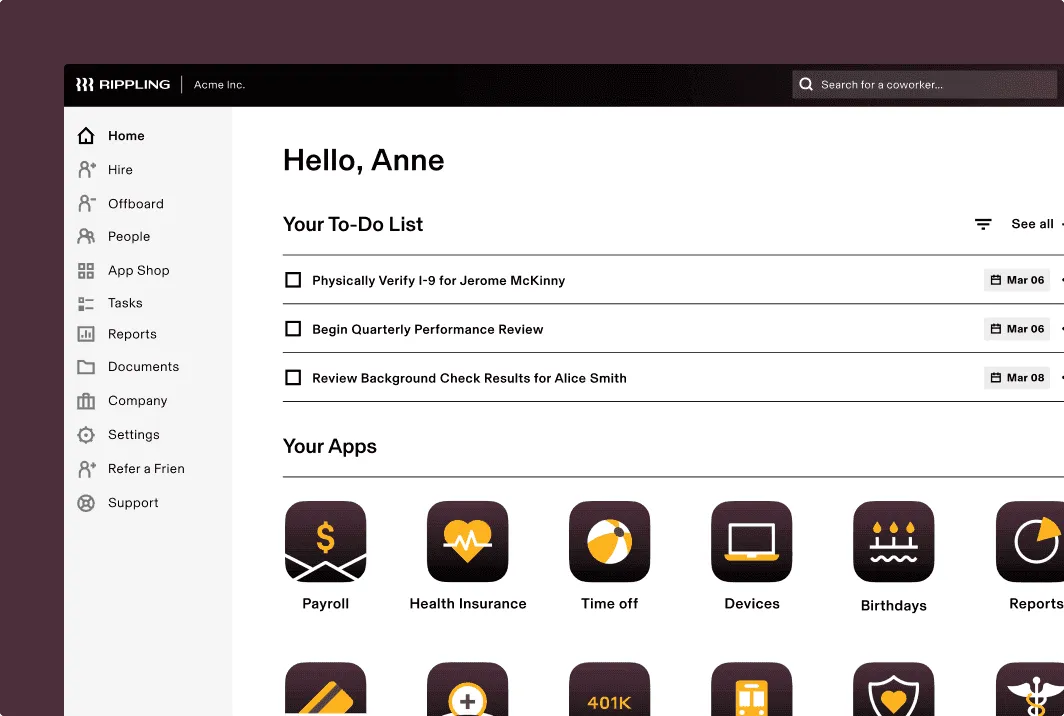Check off Physically Verify I-9 for Jerome McKinny
This screenshot has width=1064, height=716.
click(x=293, y=279)
